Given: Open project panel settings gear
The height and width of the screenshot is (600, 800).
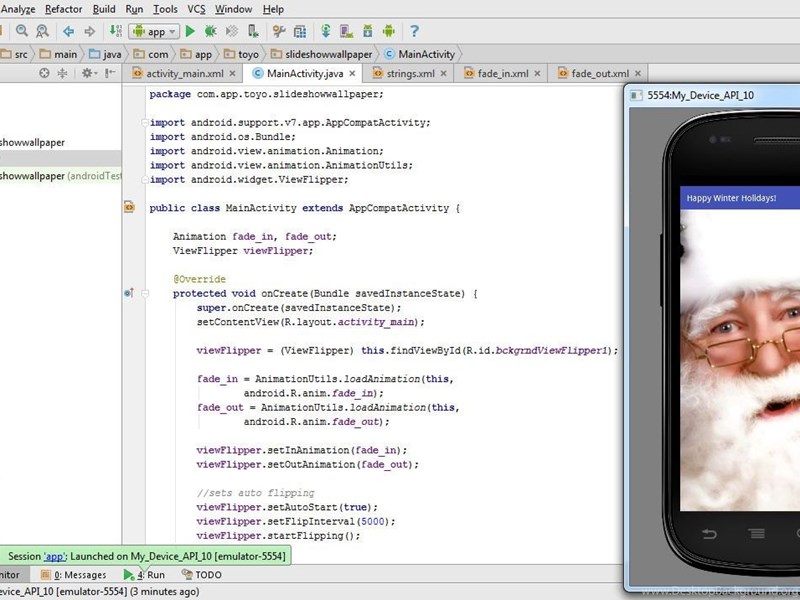Looking at the screenshot, I should (x=88, y=73).
